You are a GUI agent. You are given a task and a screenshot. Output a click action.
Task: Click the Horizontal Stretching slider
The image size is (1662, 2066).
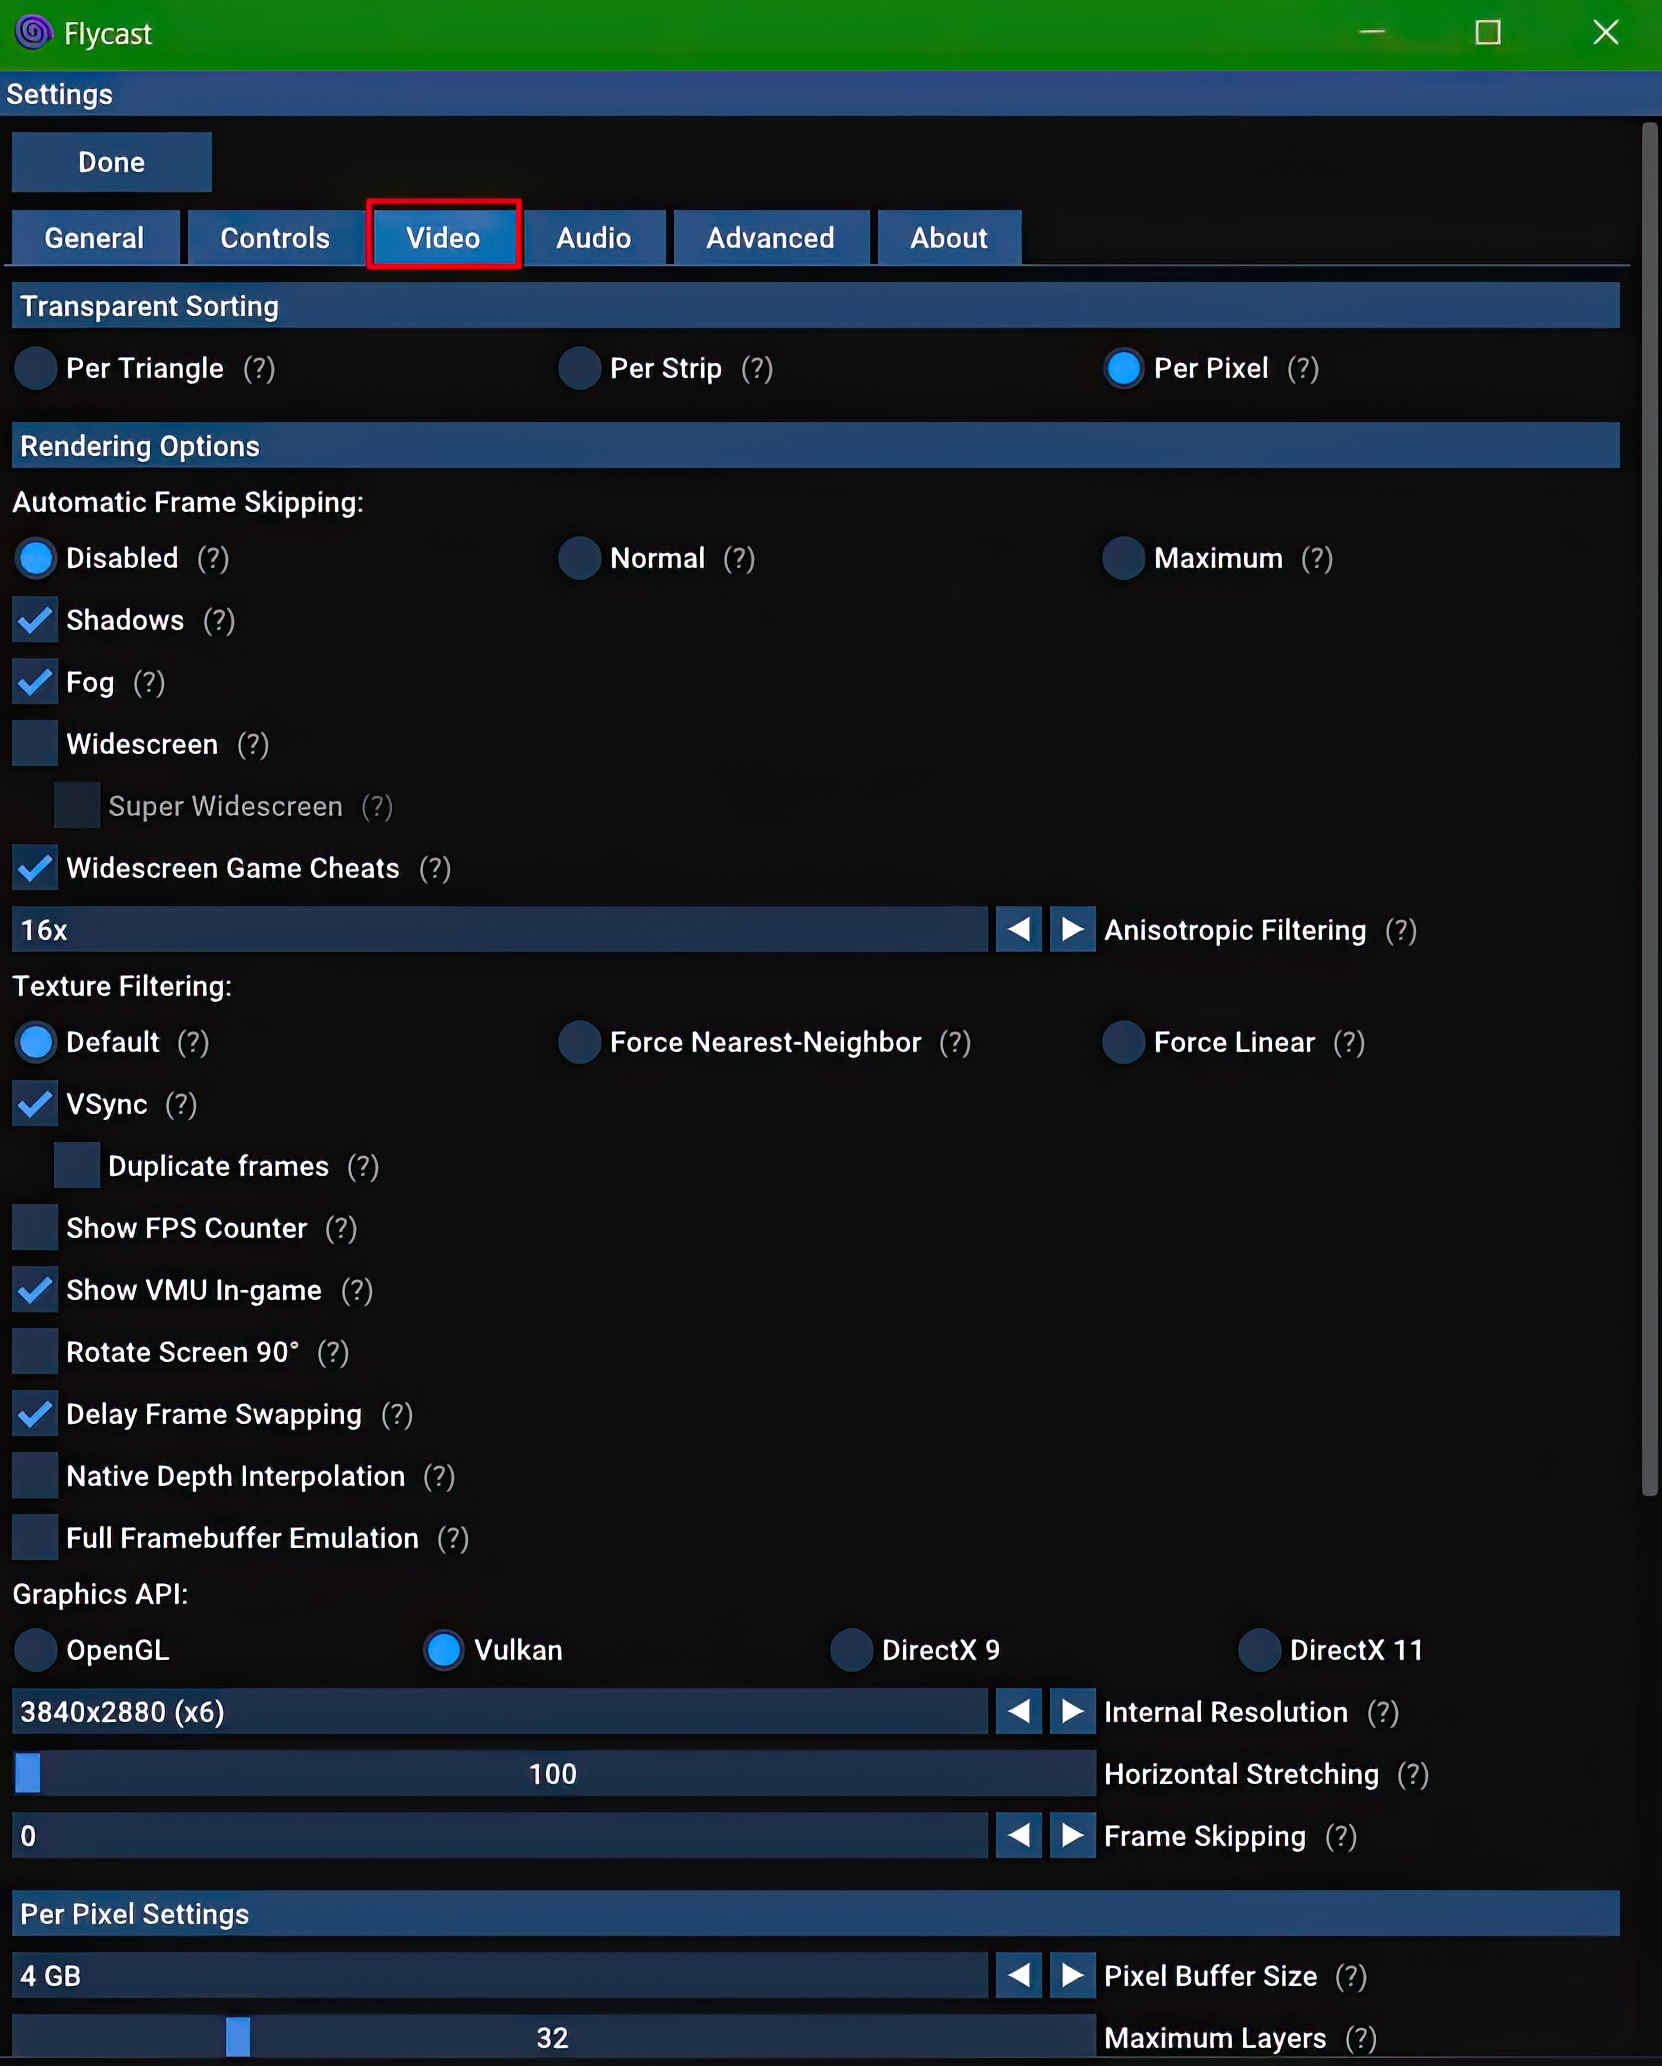tap(553, 1775)
